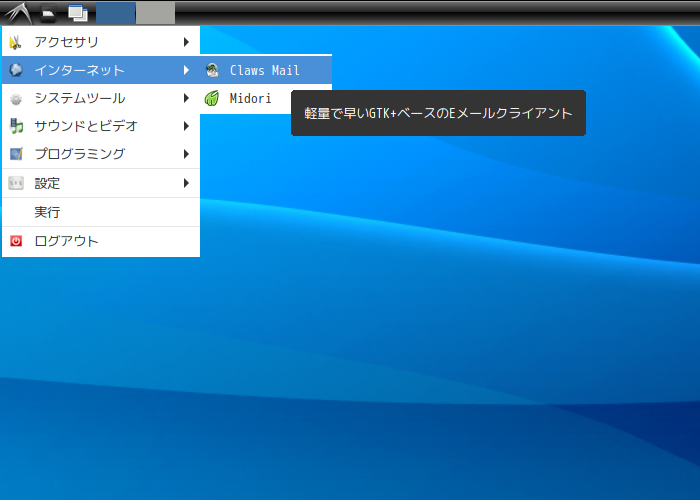Open the file manager panel icon
The width and height of the screenshot is (700, 500).
coord(48,13)
